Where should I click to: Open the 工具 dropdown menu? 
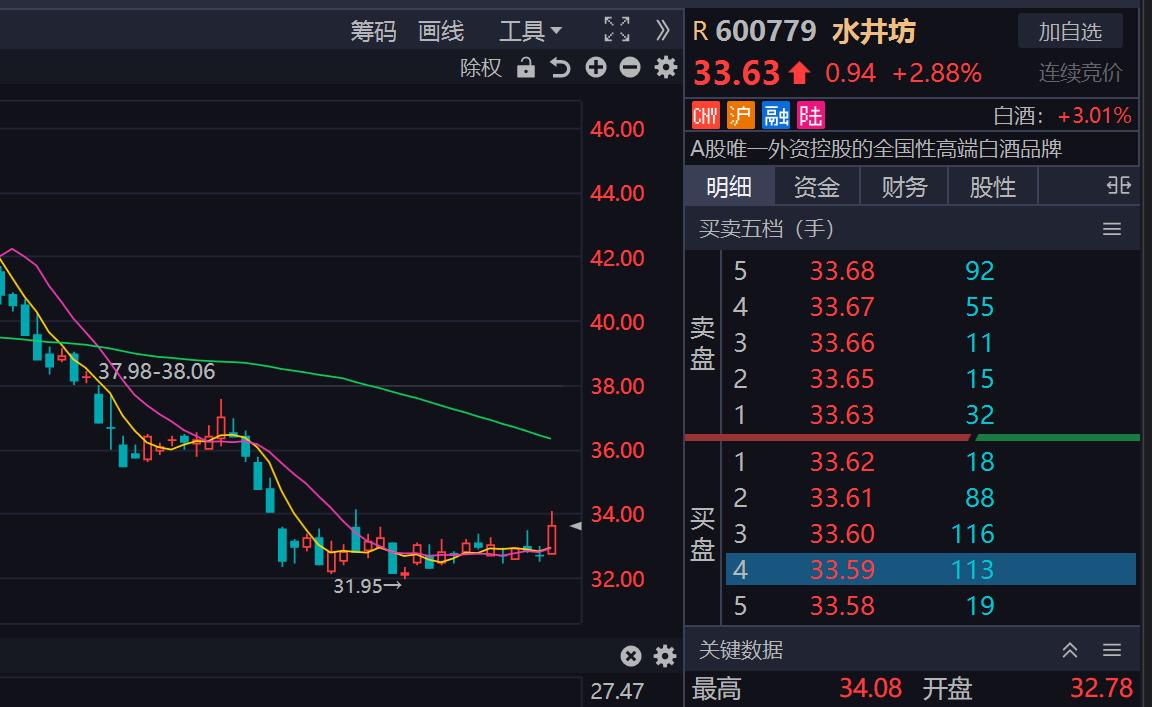530,31
